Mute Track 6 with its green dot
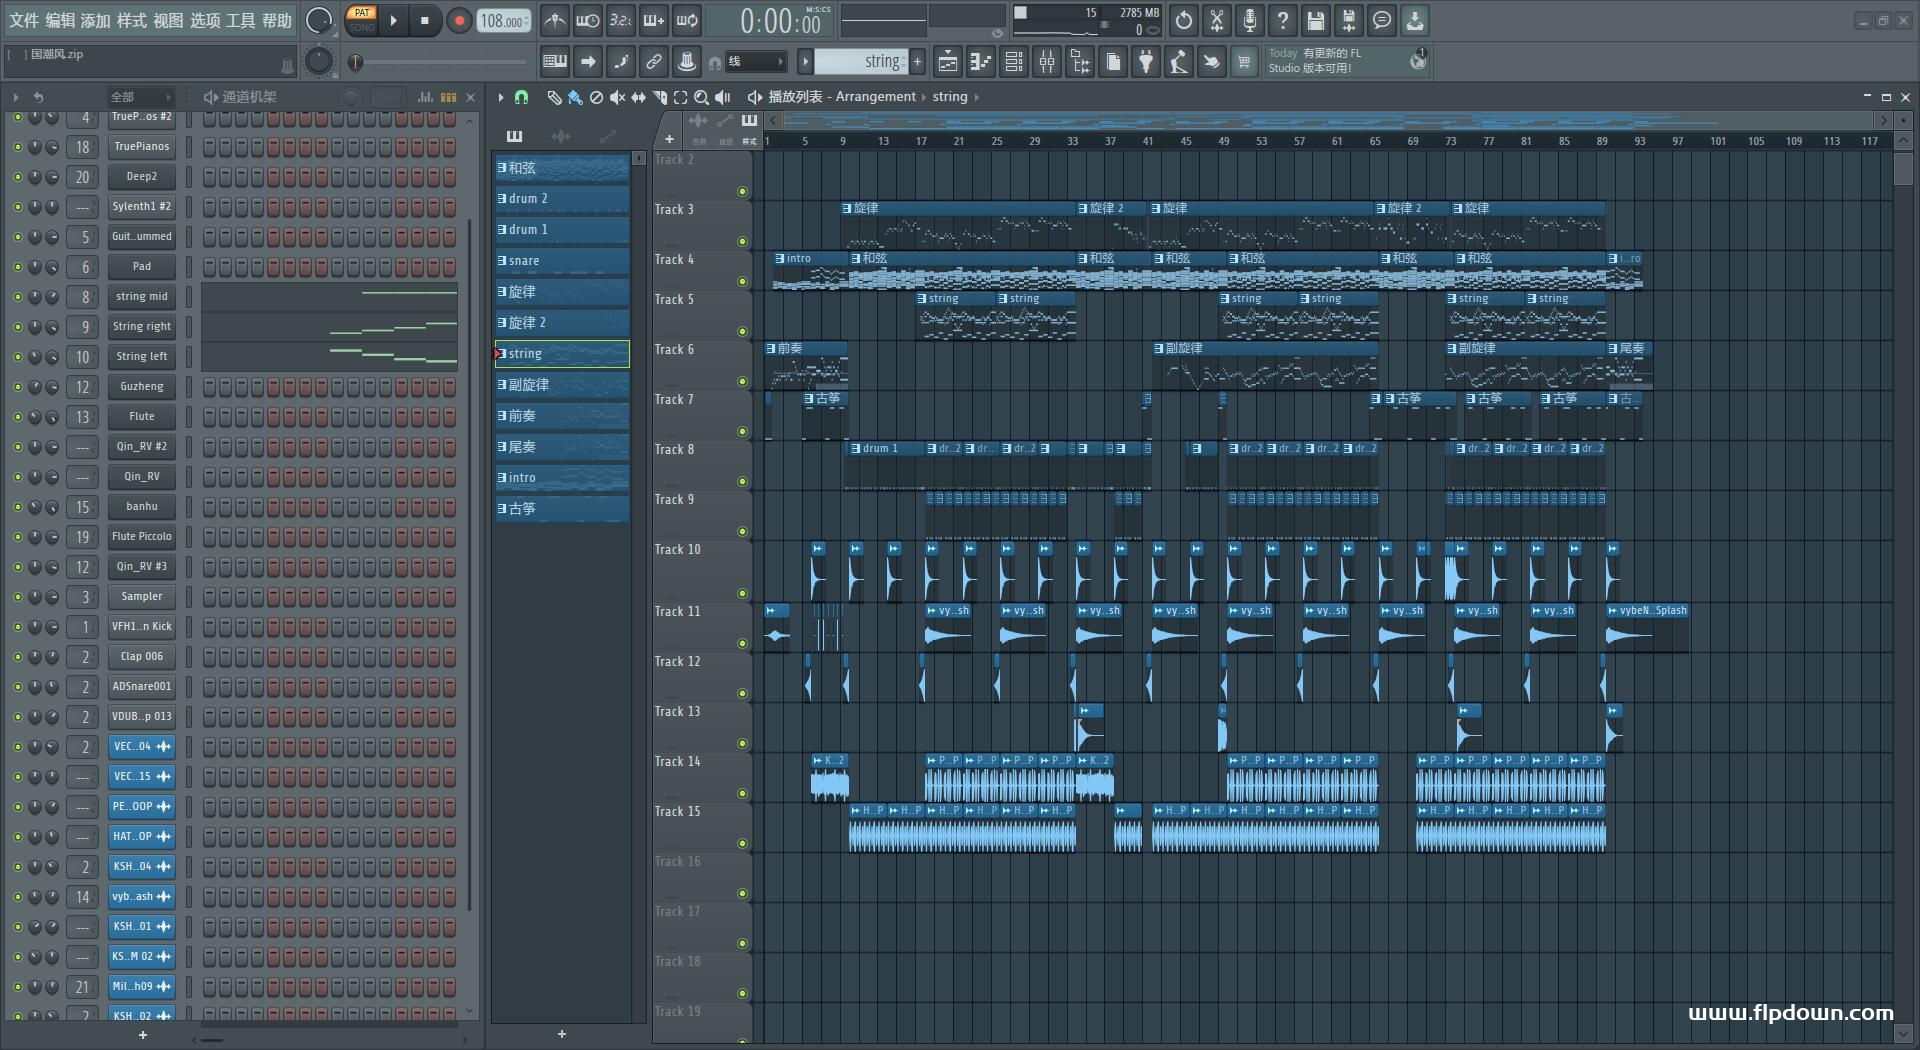This screenshot has height=1050, width=1920. [742, 381]
